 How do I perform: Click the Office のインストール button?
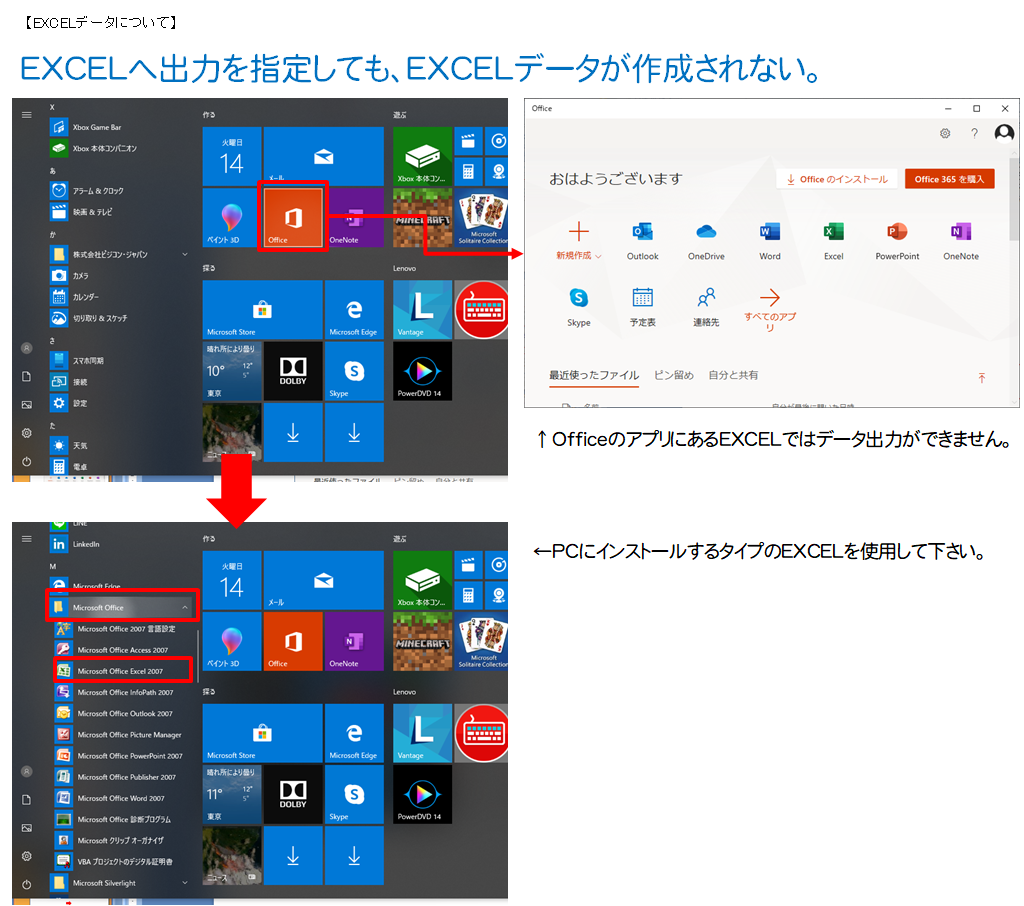pos(837,179)
